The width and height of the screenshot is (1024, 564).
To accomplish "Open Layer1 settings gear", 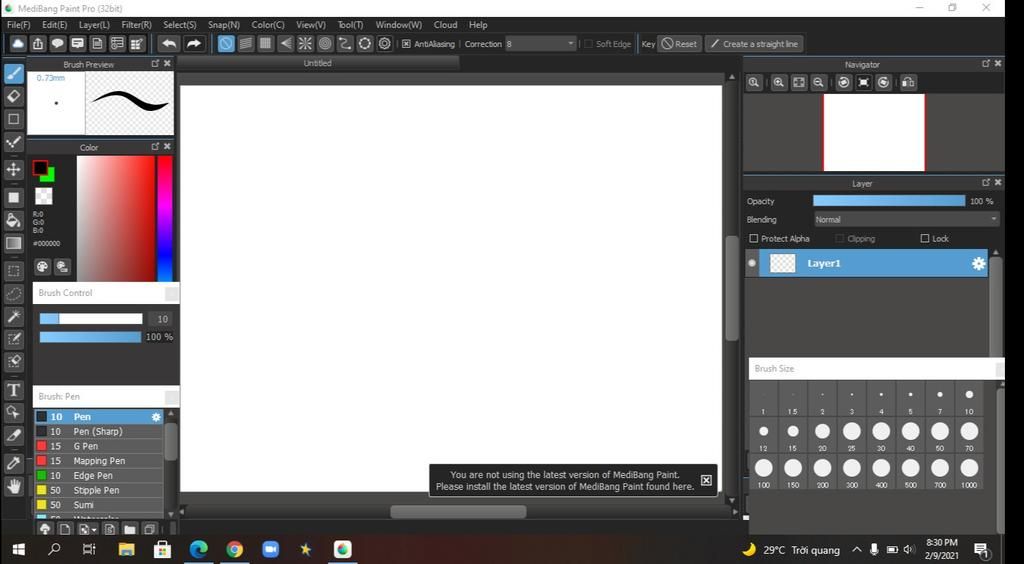I will coord(978,264).
